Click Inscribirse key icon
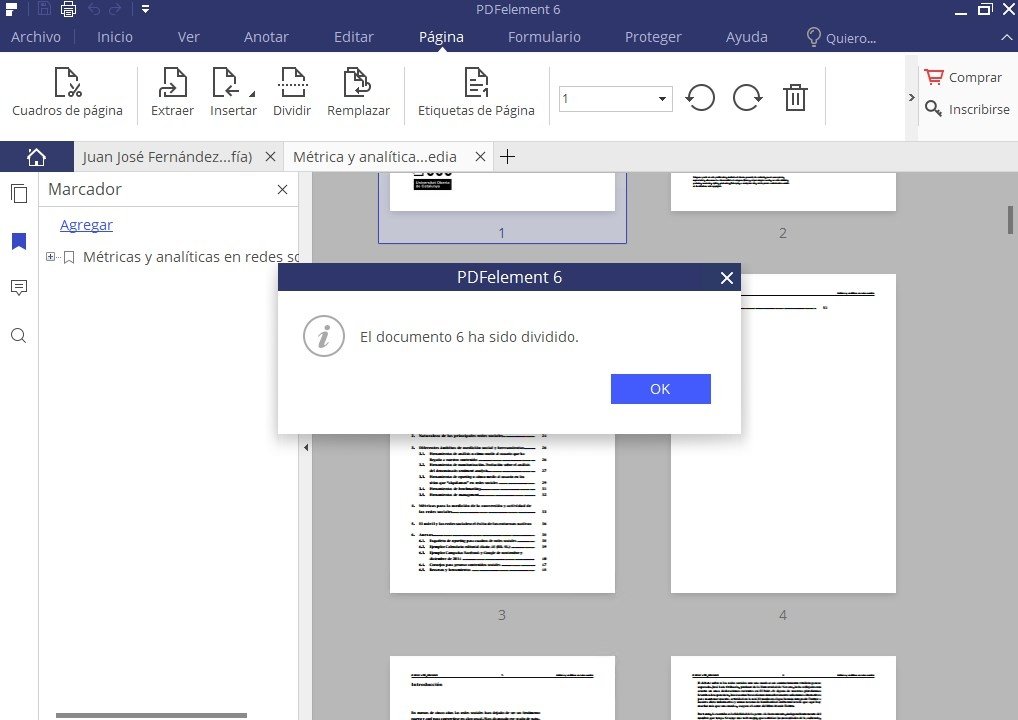The width and height of the screenshot is (1018, 720). click(967, 109)
